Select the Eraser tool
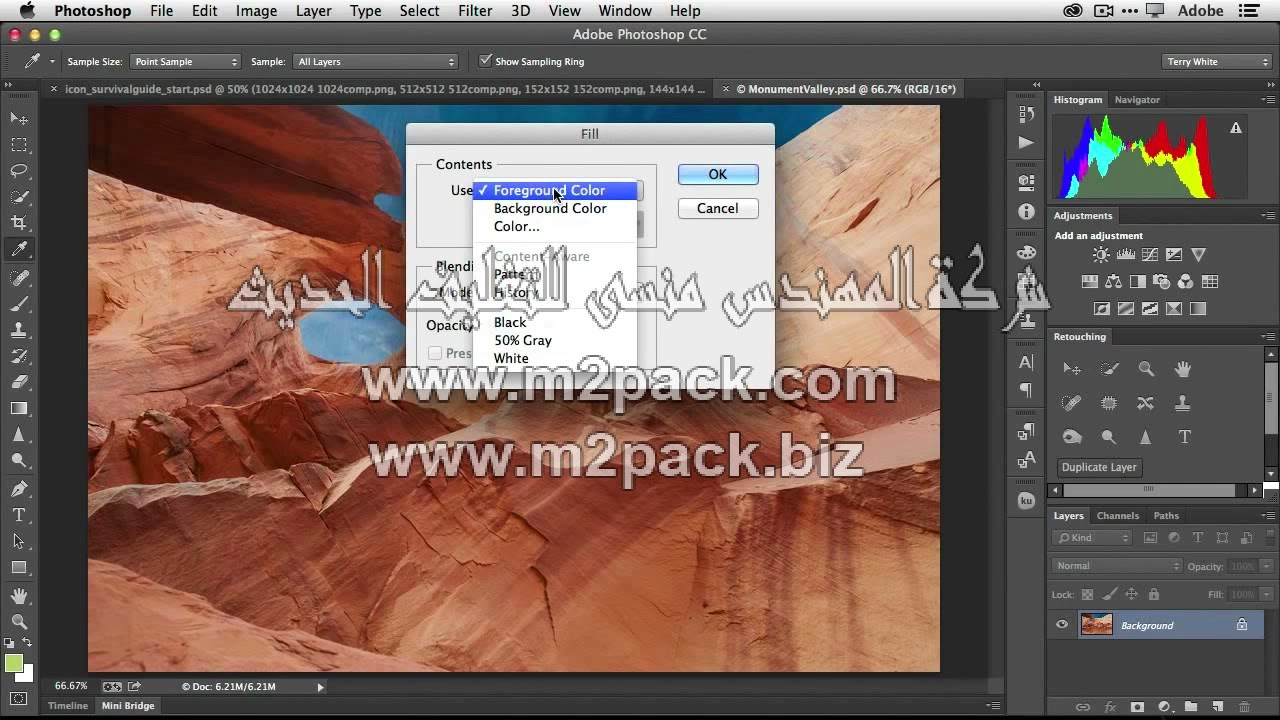Viewport: 1280px width, 720px height. (x=19, y=382)
